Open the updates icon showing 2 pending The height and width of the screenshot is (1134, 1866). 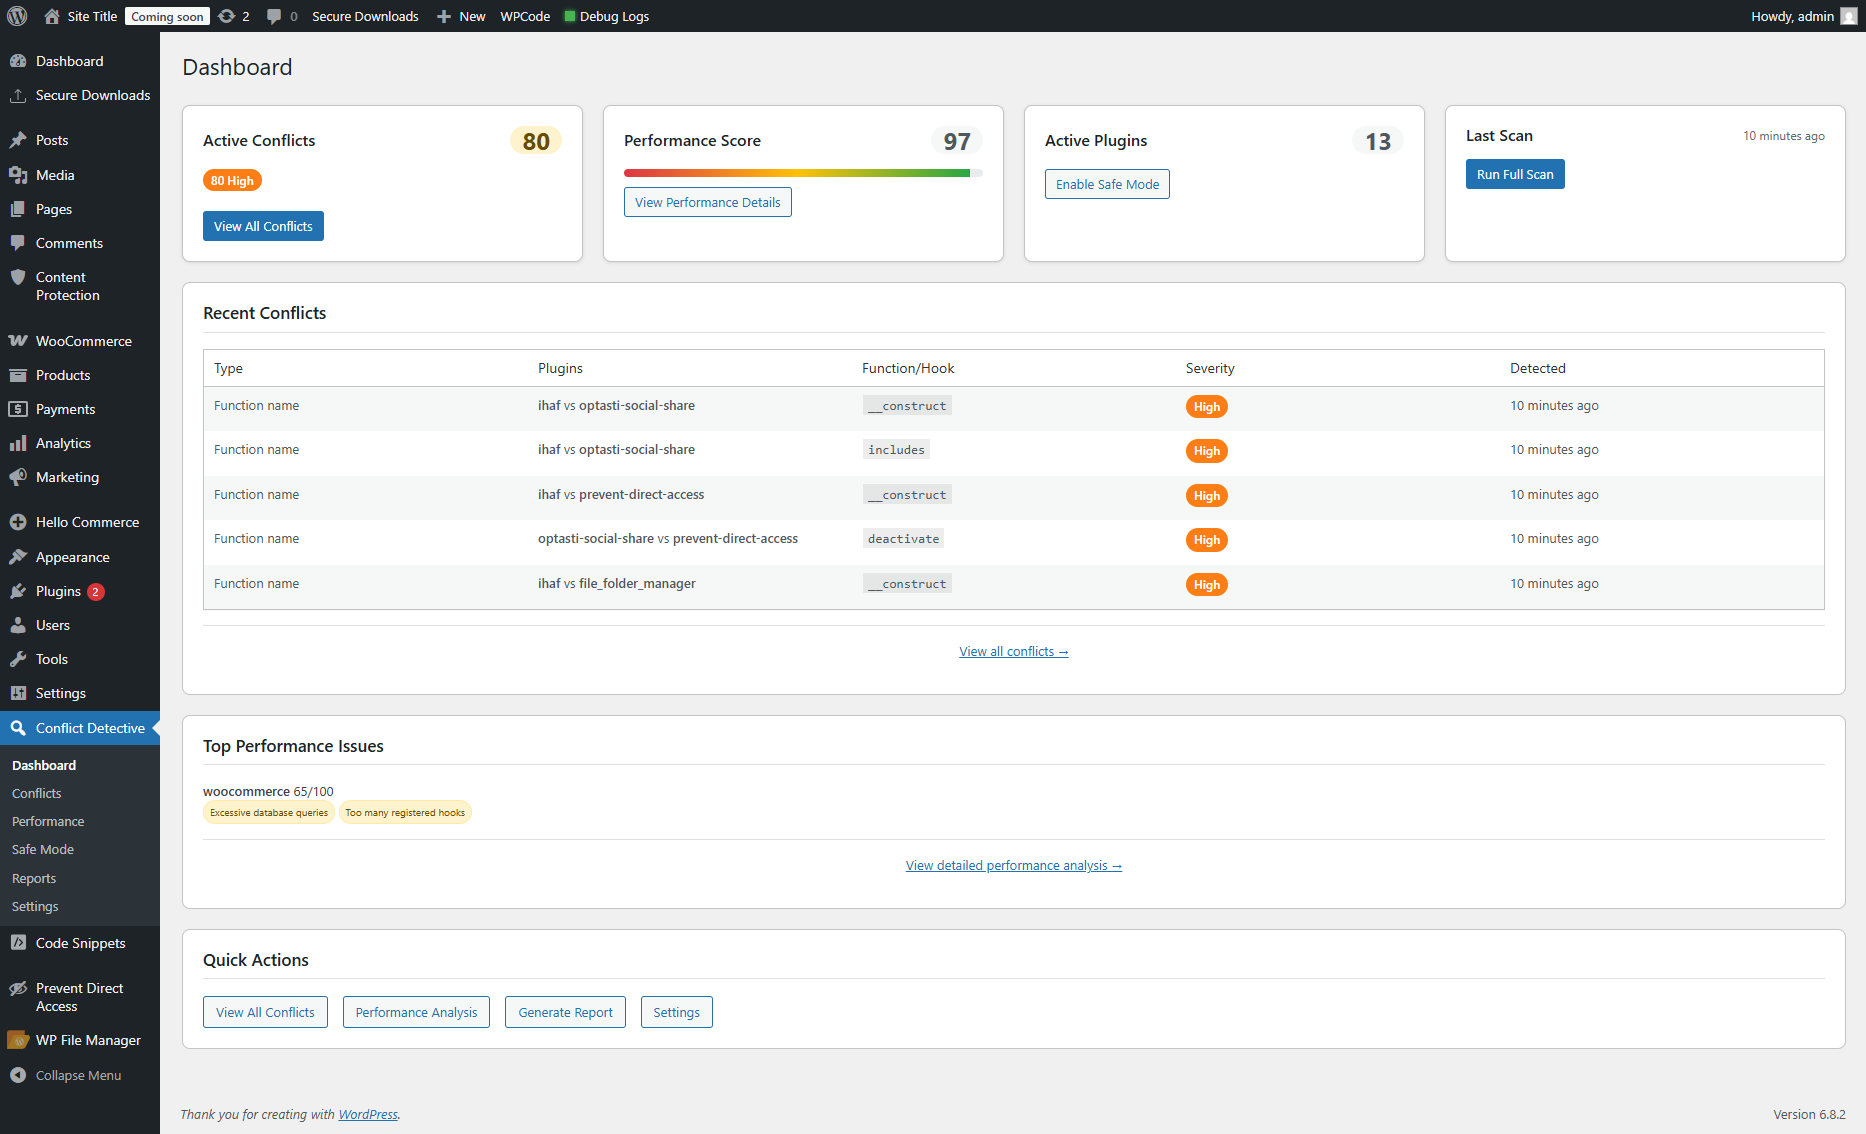228,16
